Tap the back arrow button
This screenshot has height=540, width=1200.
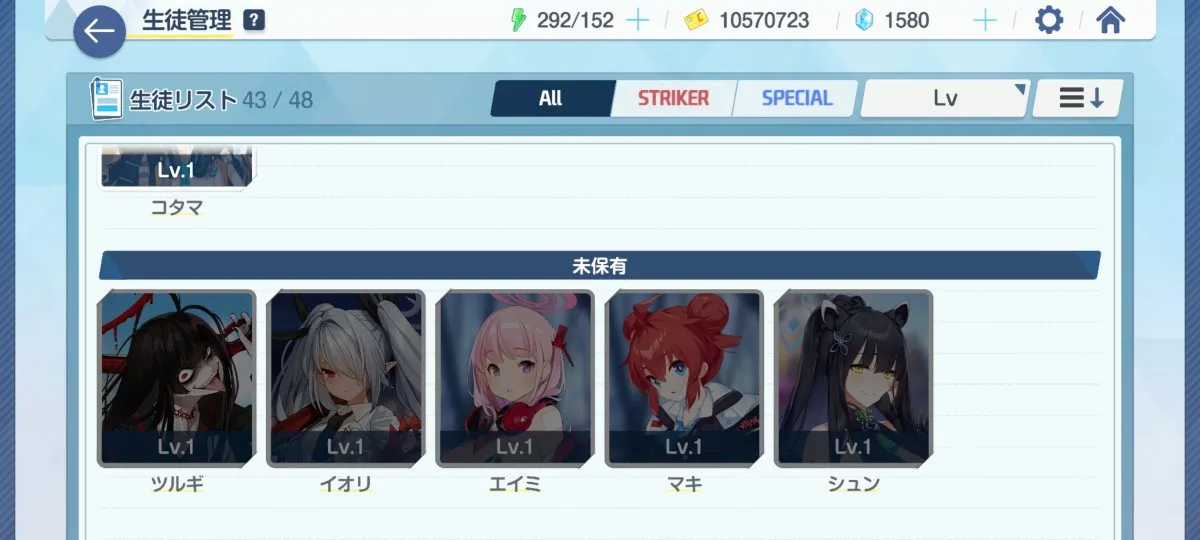pyautogui.click(x=99, y=31)
